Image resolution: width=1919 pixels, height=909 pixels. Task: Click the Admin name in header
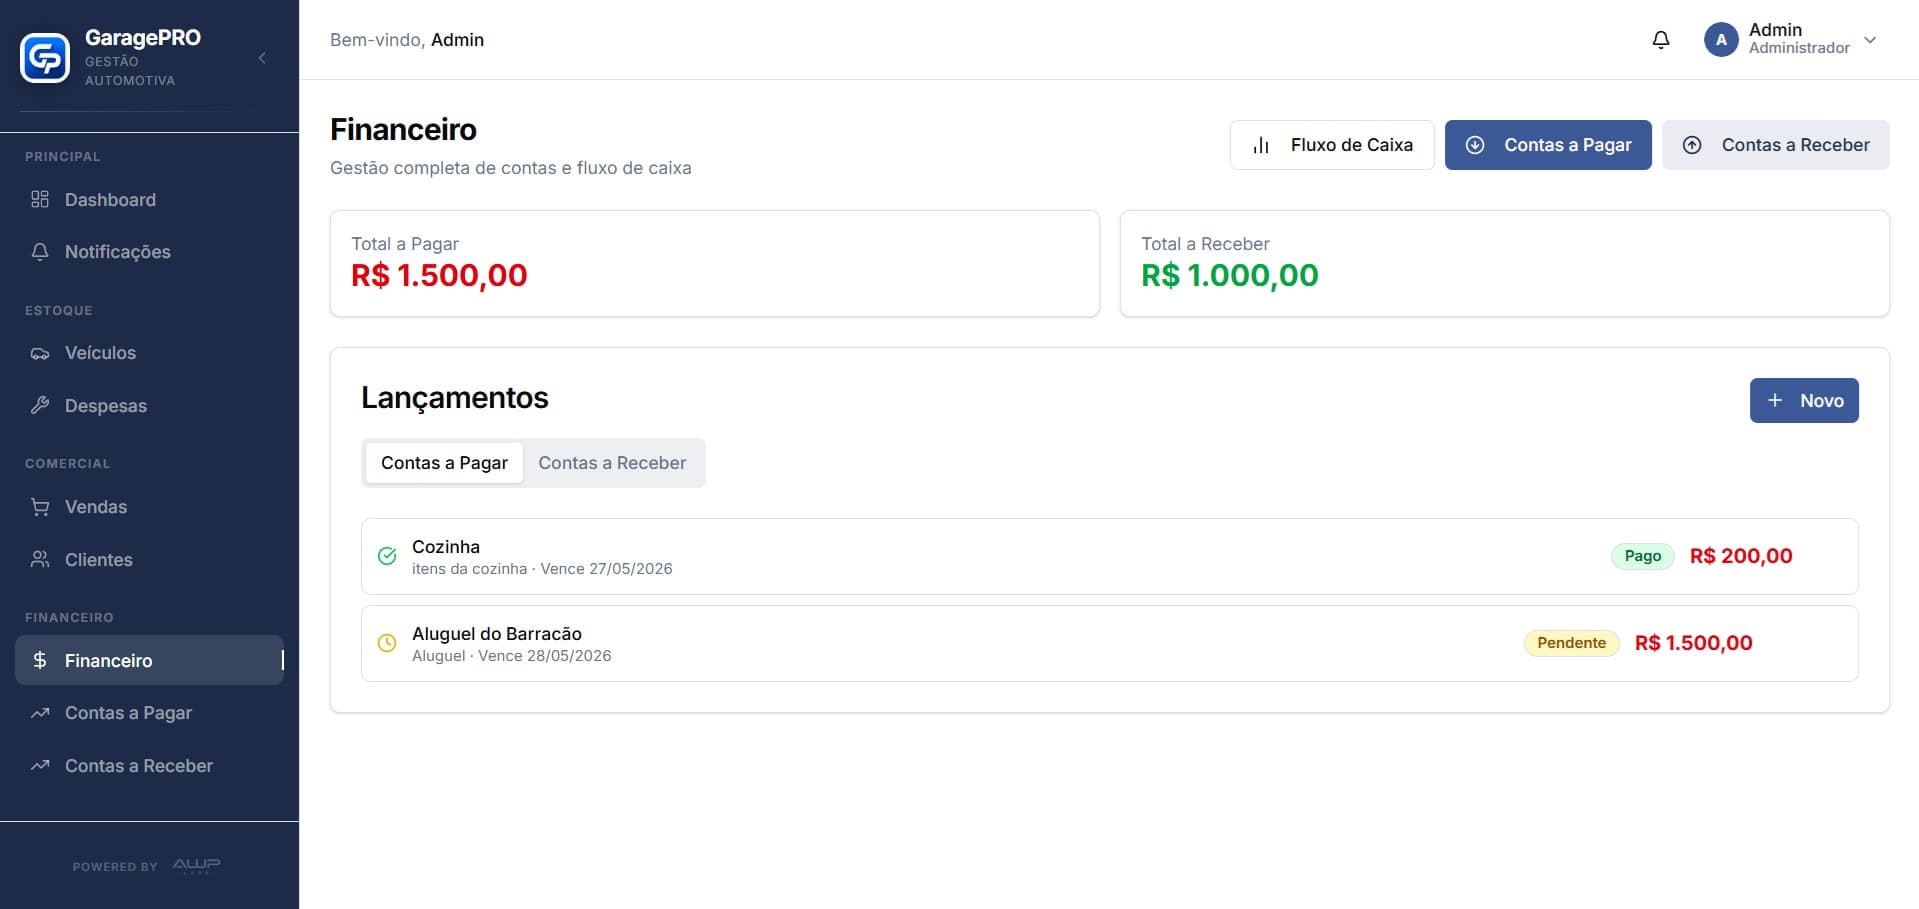[1775, 30]
